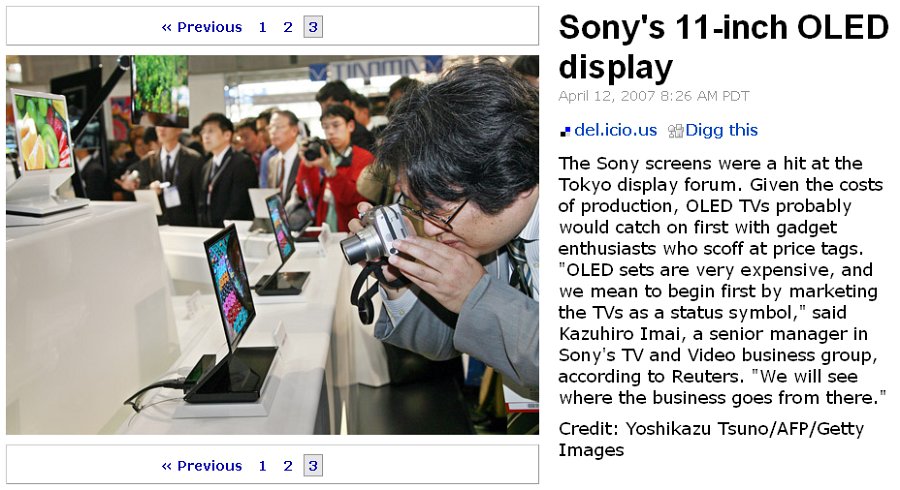The height and width of the screenshot is (490, 900).
Task: Click the Digg icon beside 'Digg this'
Action: coord(676,131)
